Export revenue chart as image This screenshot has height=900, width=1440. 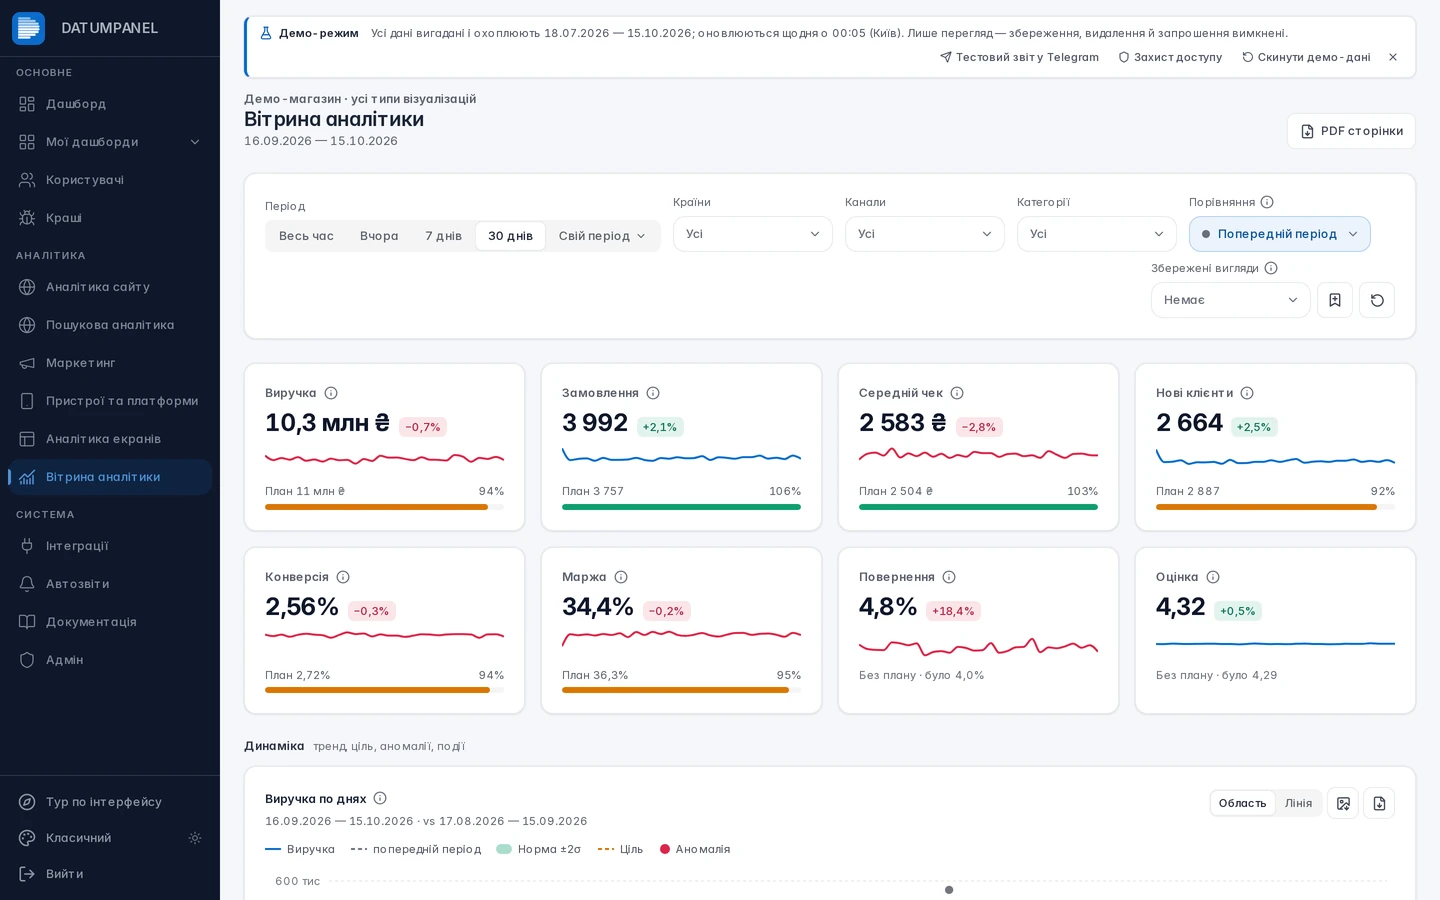[x=1343, y=803]
